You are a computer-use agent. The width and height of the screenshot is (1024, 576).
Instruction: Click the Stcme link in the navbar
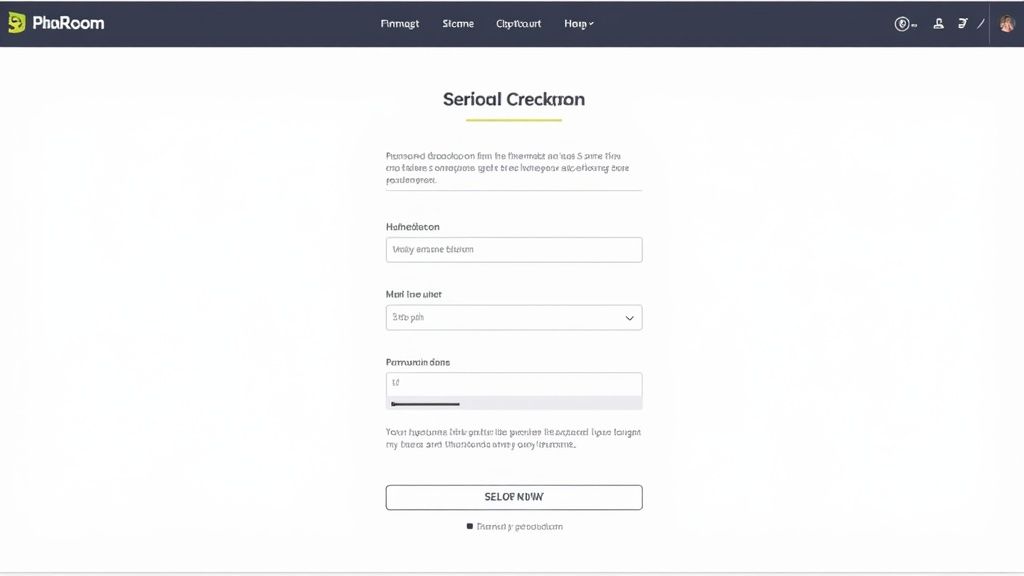tap(458, 23)
